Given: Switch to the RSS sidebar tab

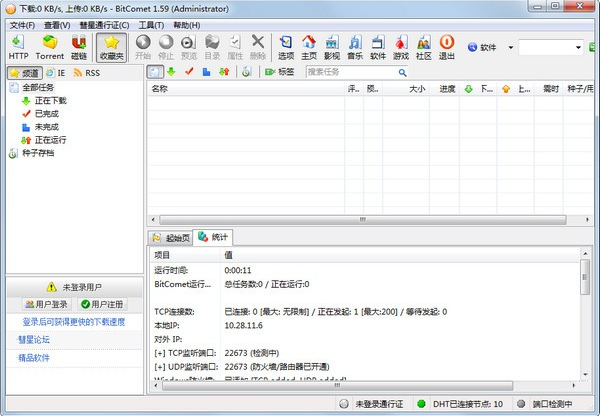Looking at the screenshot, I should click(x=87, y=73).
